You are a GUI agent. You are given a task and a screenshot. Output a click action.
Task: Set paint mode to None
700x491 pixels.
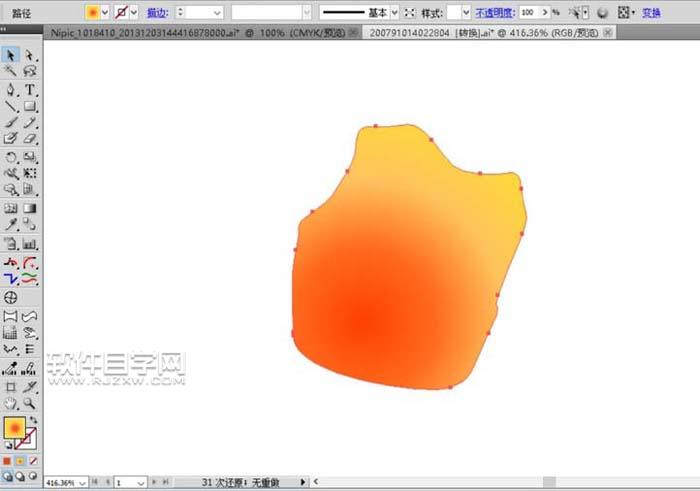(x=33, y=461)
